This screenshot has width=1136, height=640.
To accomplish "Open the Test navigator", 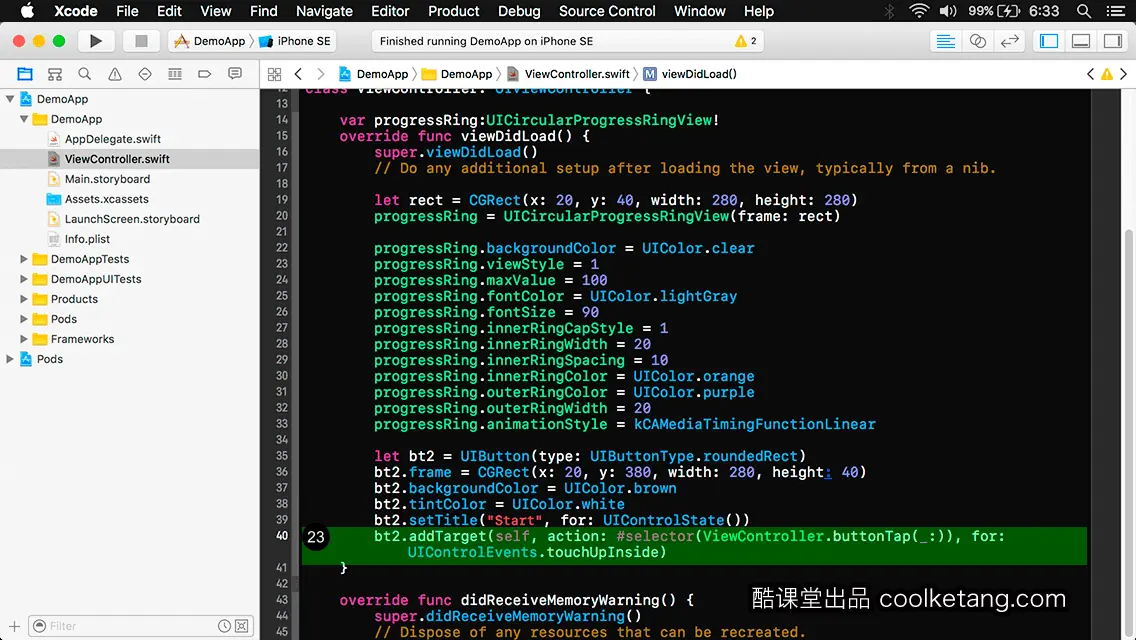I will 145,74.
